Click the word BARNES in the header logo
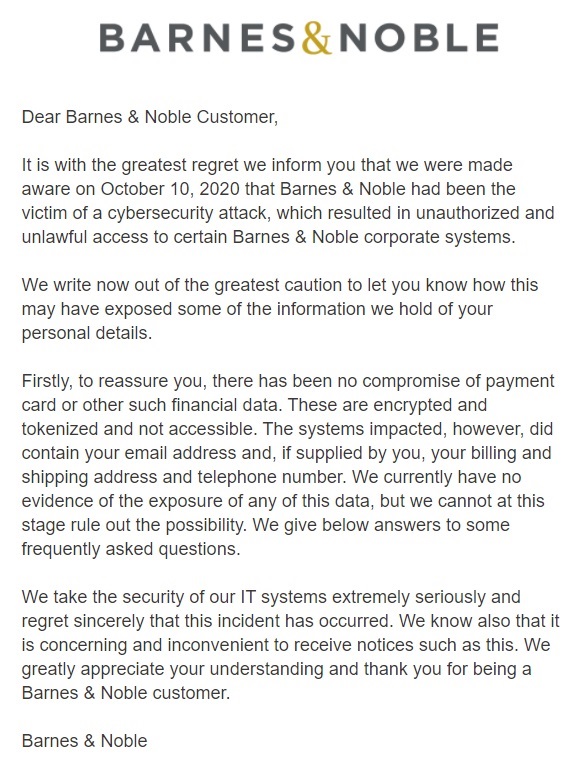The height and width of the screenshot is (781, 581). 198,38
